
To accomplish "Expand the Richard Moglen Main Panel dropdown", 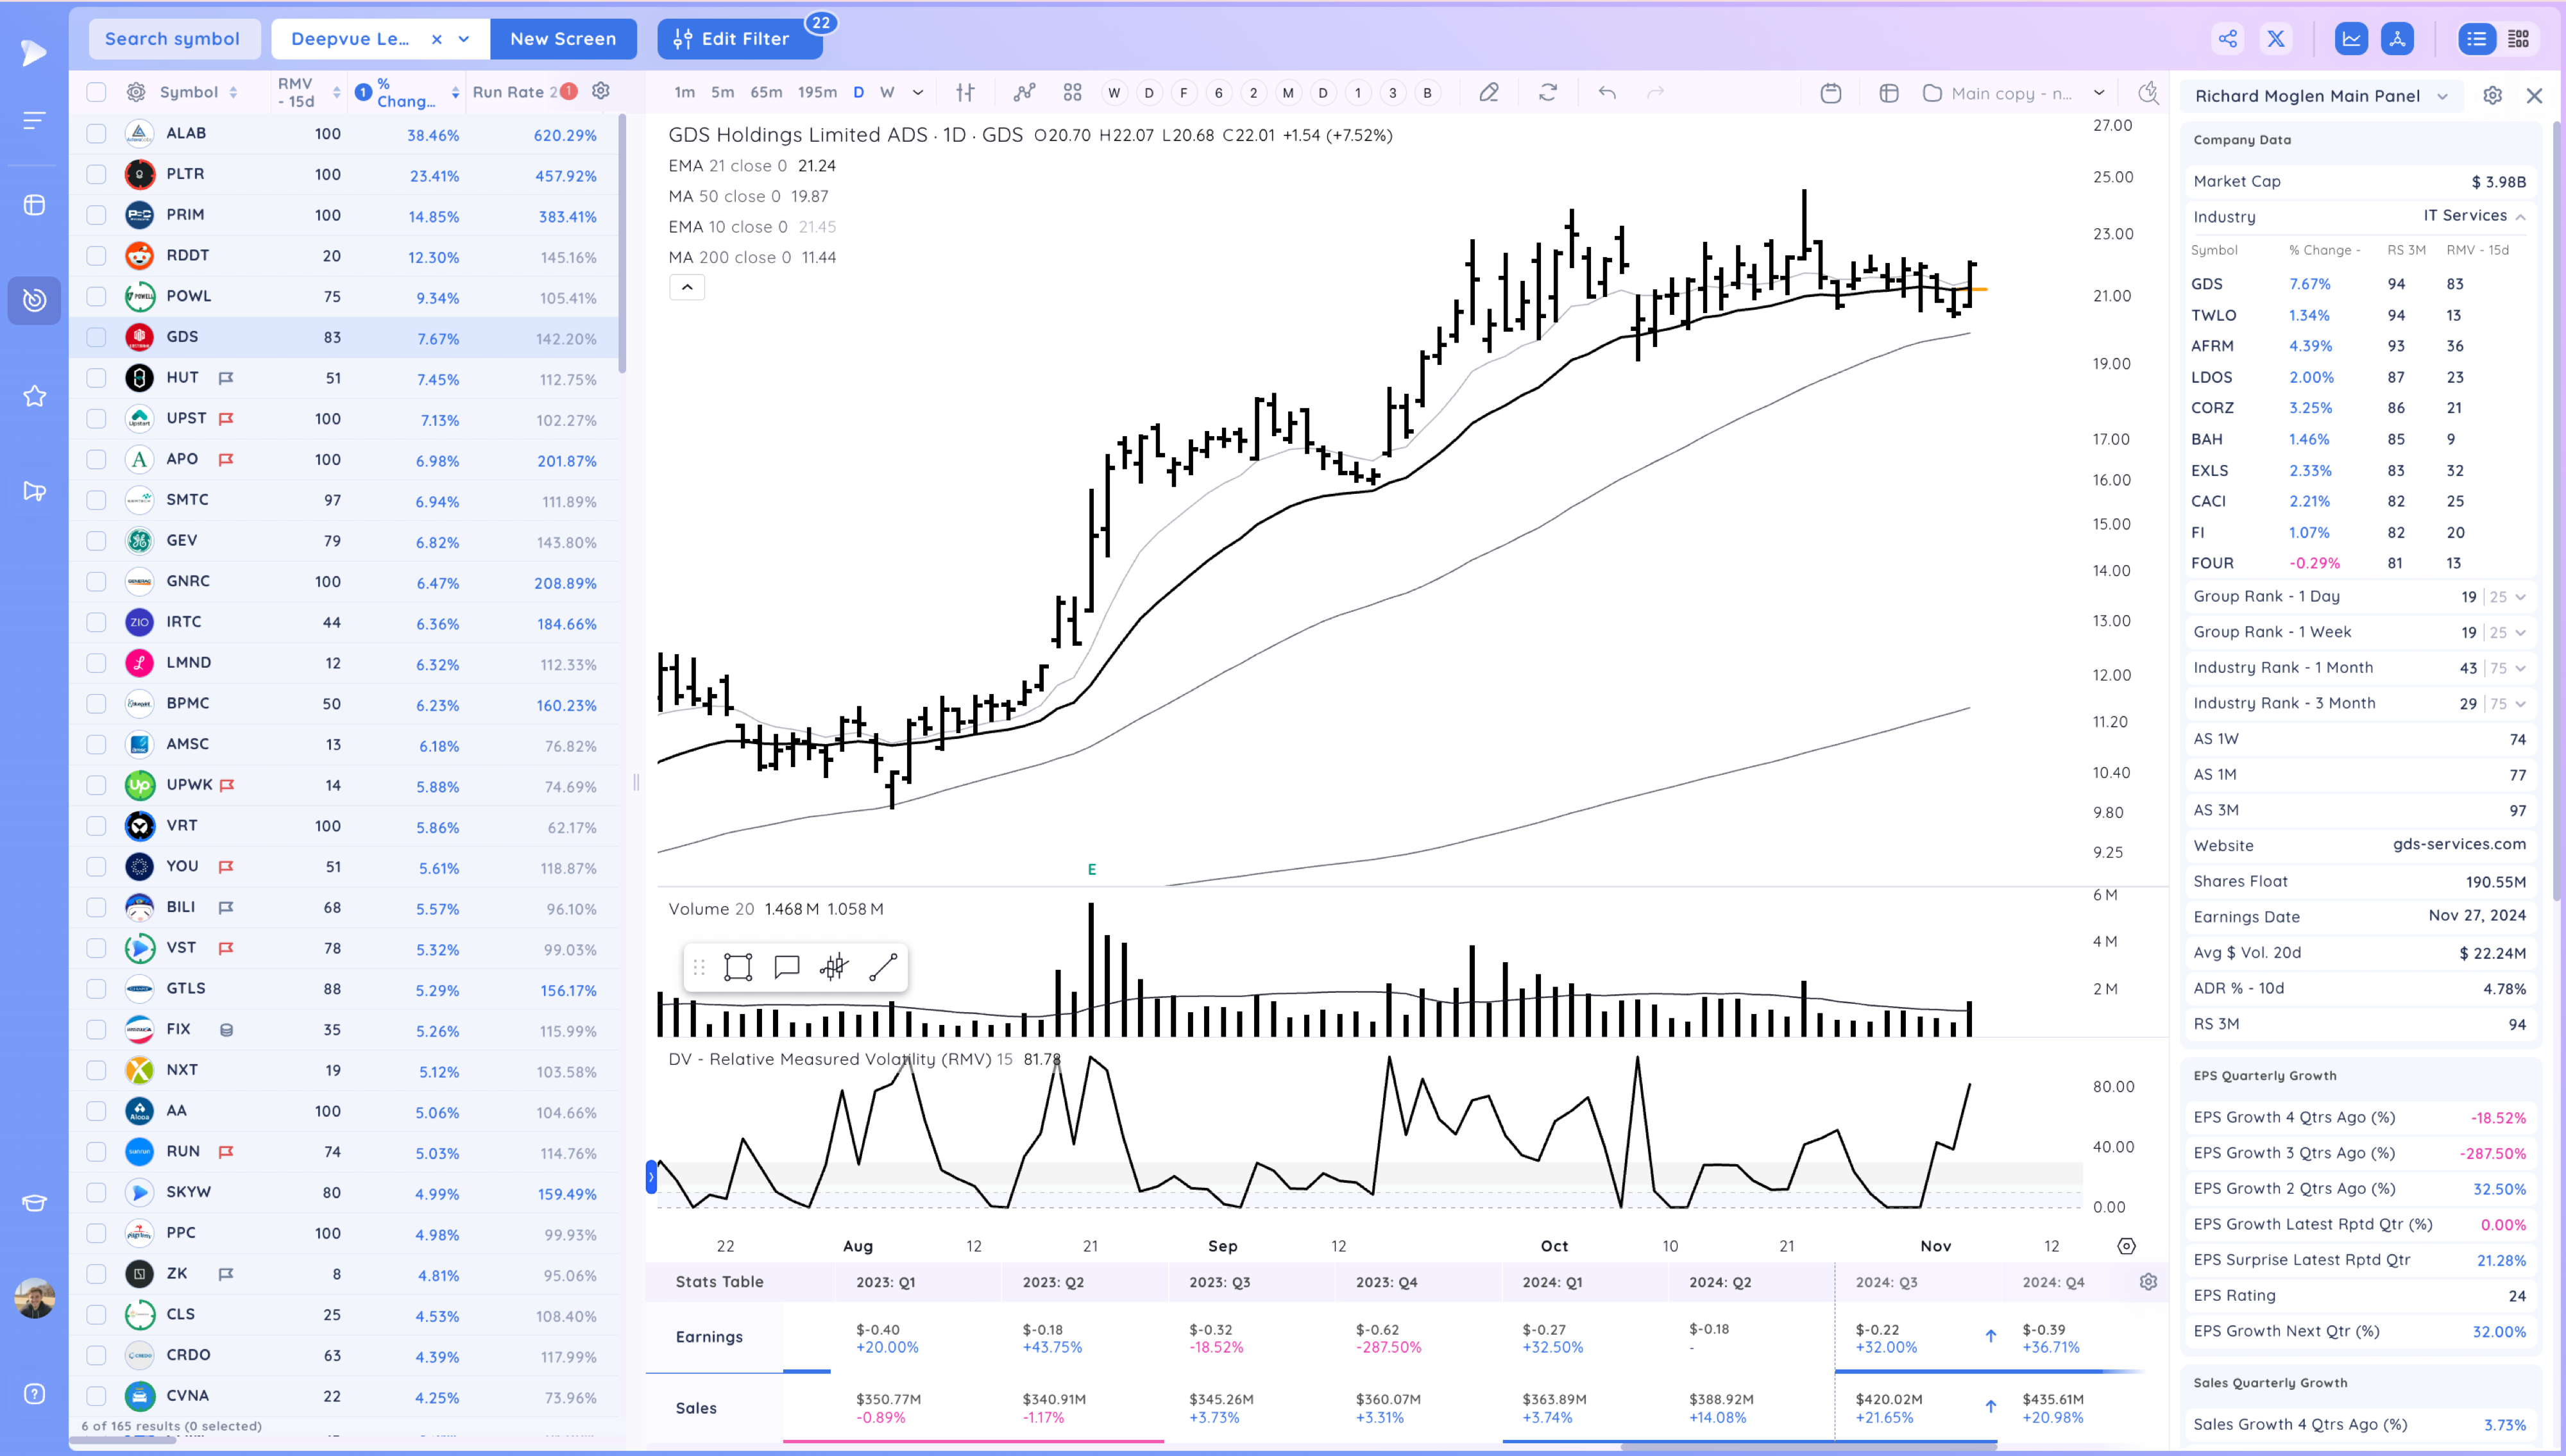I will (2443, 96).
